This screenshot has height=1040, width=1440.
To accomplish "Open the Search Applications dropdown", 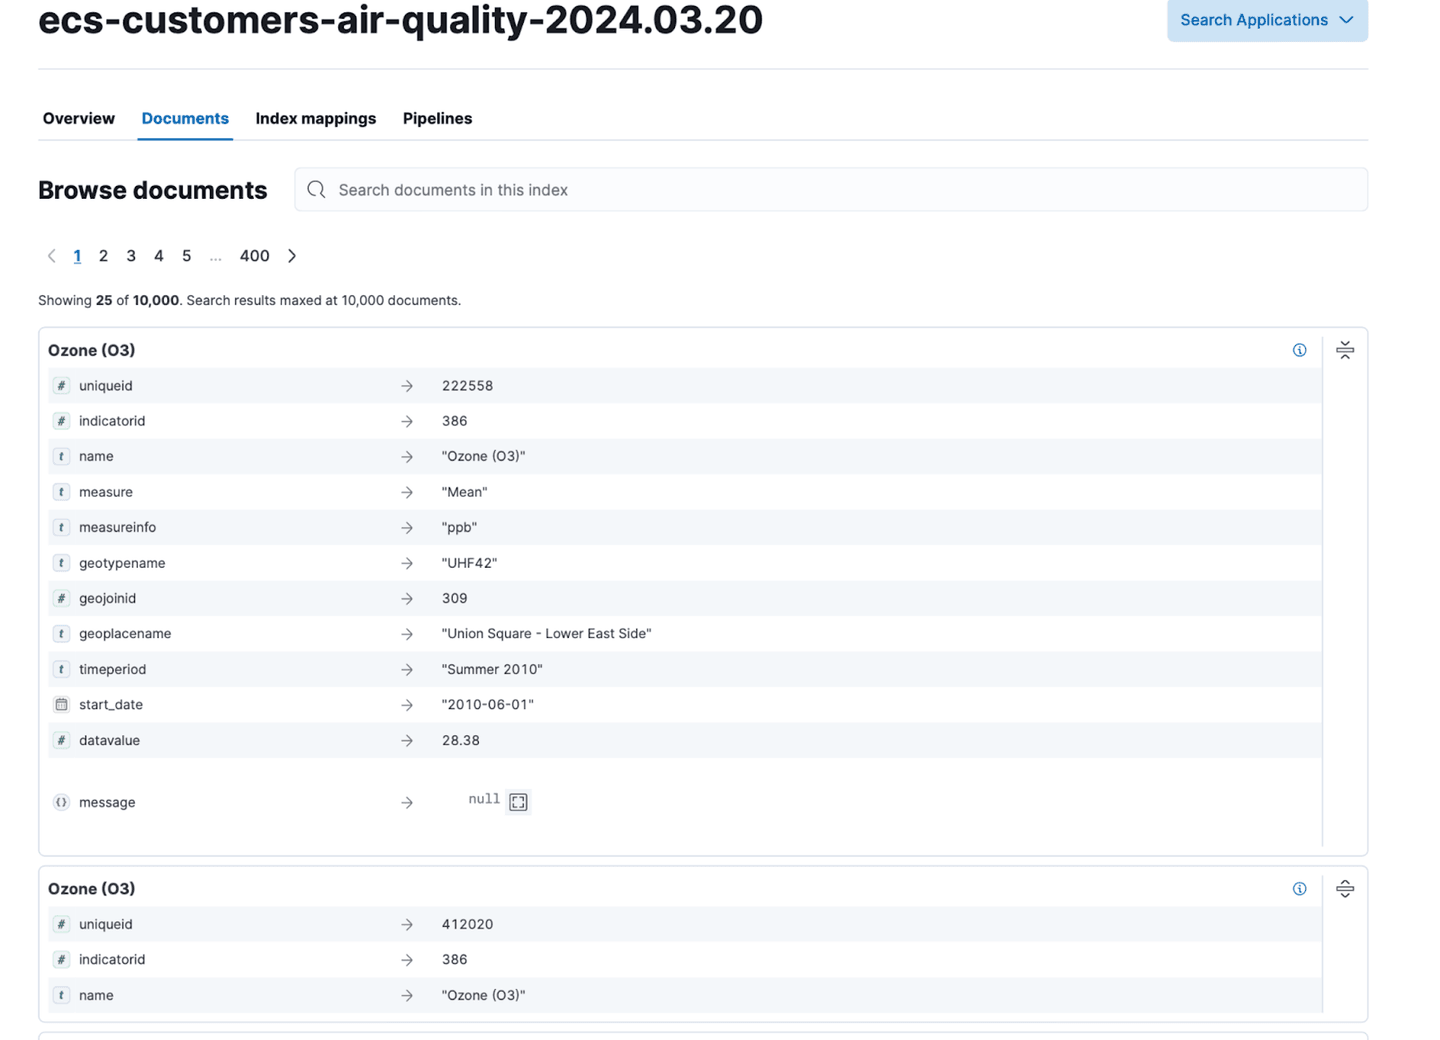I will [1266, 20].
